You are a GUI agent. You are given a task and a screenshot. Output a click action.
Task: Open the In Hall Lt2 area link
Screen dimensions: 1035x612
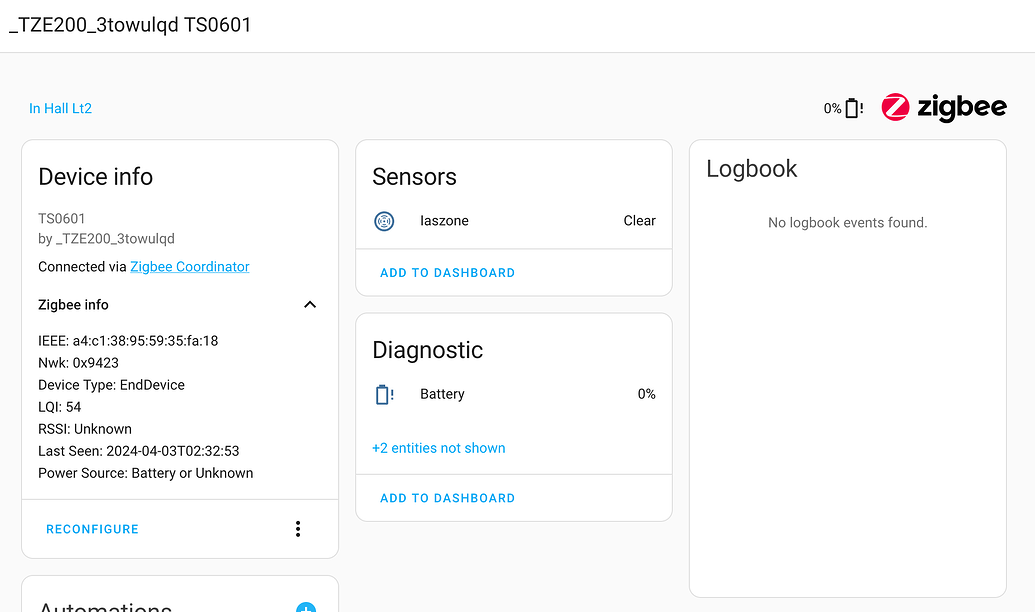[x=60, y=108]
